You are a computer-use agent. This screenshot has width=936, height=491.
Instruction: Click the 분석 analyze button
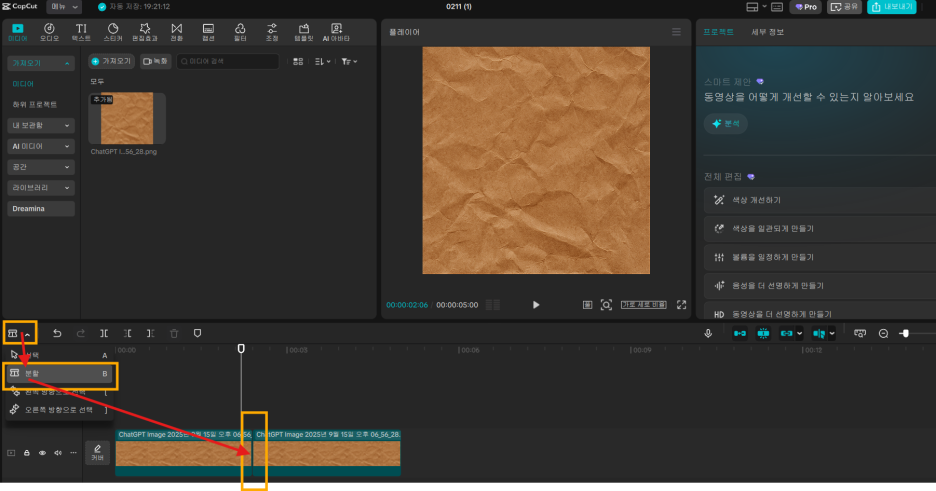click(726, 124)
